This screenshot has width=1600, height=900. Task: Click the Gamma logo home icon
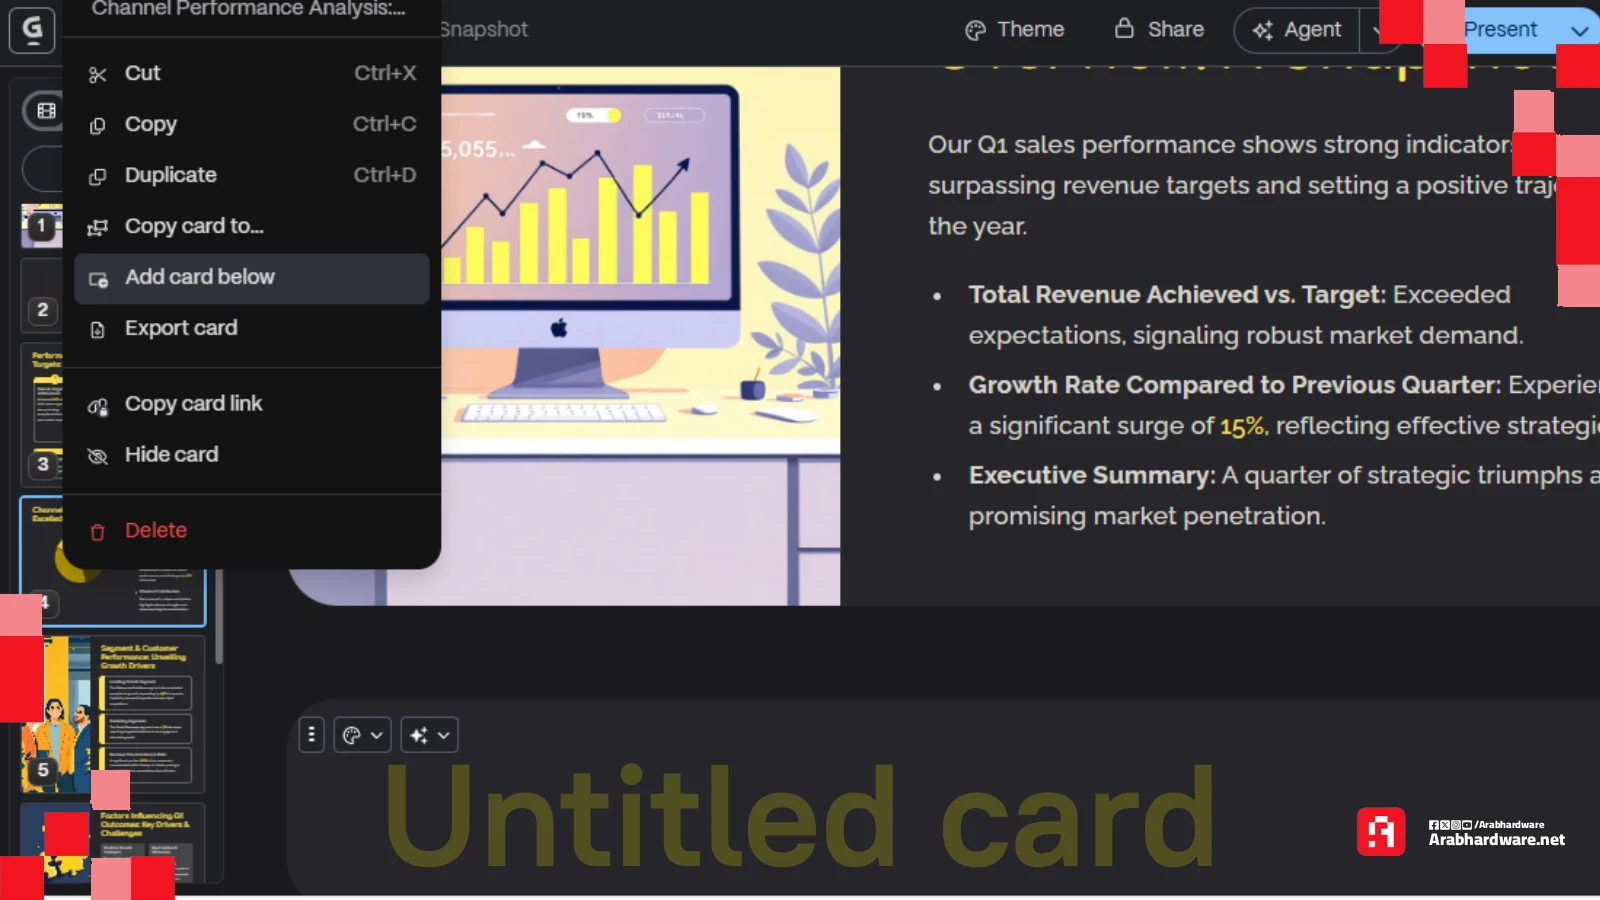point(32,30)
